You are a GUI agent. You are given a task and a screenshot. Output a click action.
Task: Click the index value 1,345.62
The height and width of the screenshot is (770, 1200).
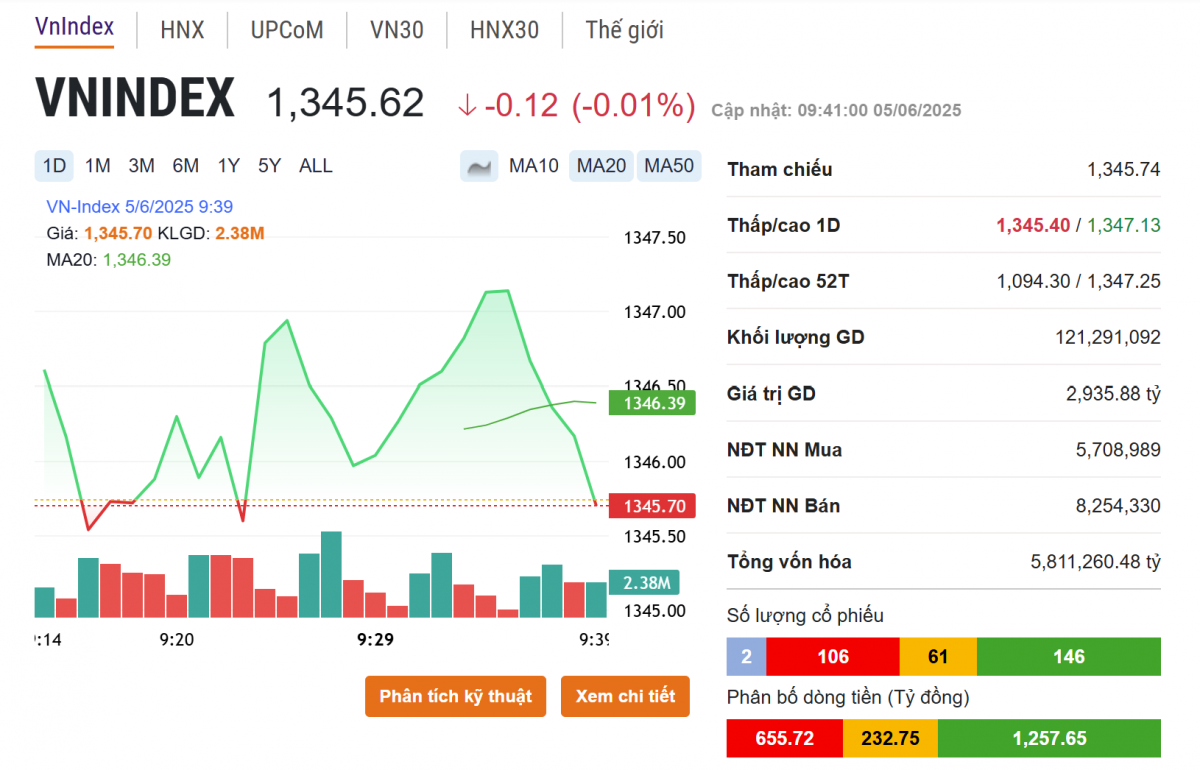[345, 103]
